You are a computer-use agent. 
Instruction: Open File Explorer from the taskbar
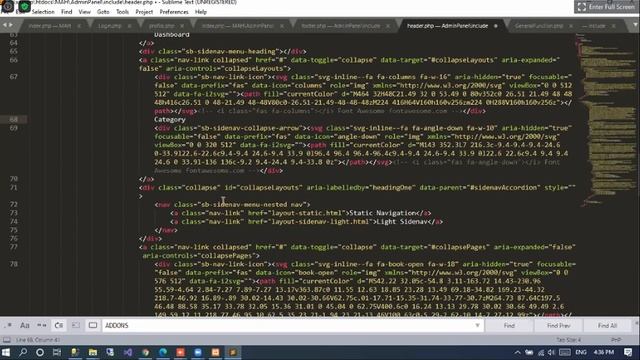(x=93, y=352)
